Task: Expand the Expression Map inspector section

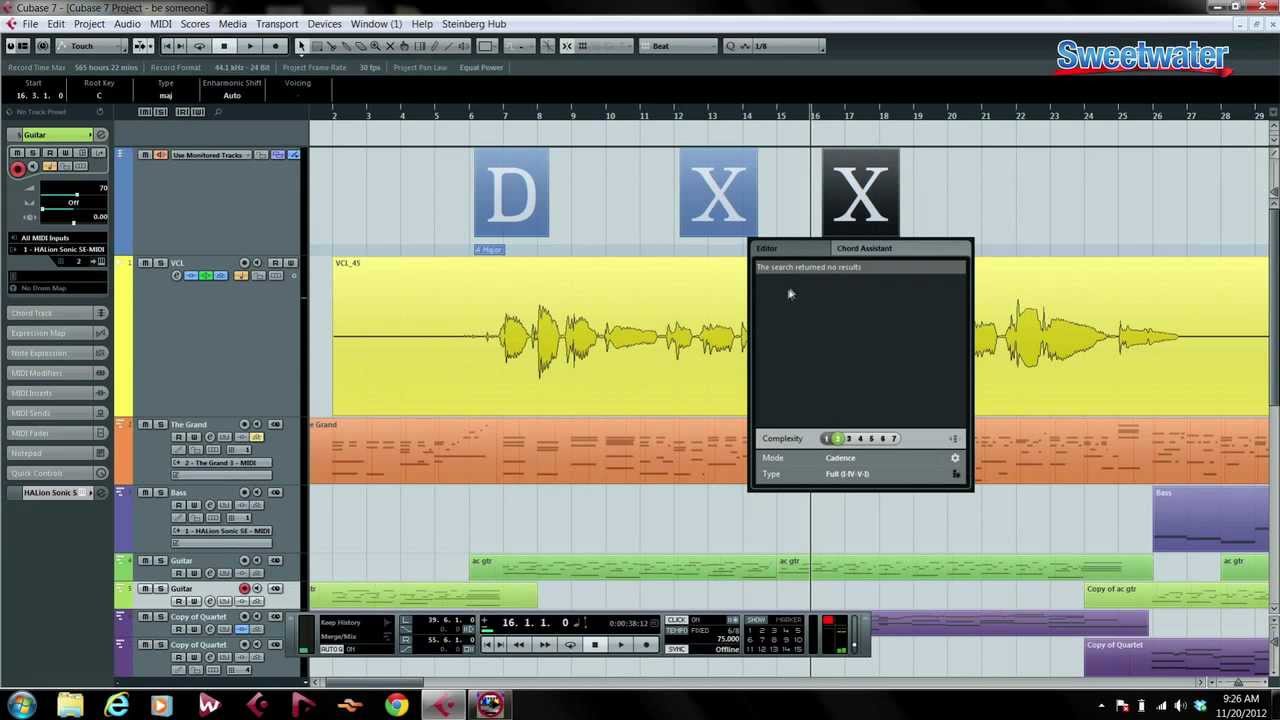Action: click(x=57, y=333)
